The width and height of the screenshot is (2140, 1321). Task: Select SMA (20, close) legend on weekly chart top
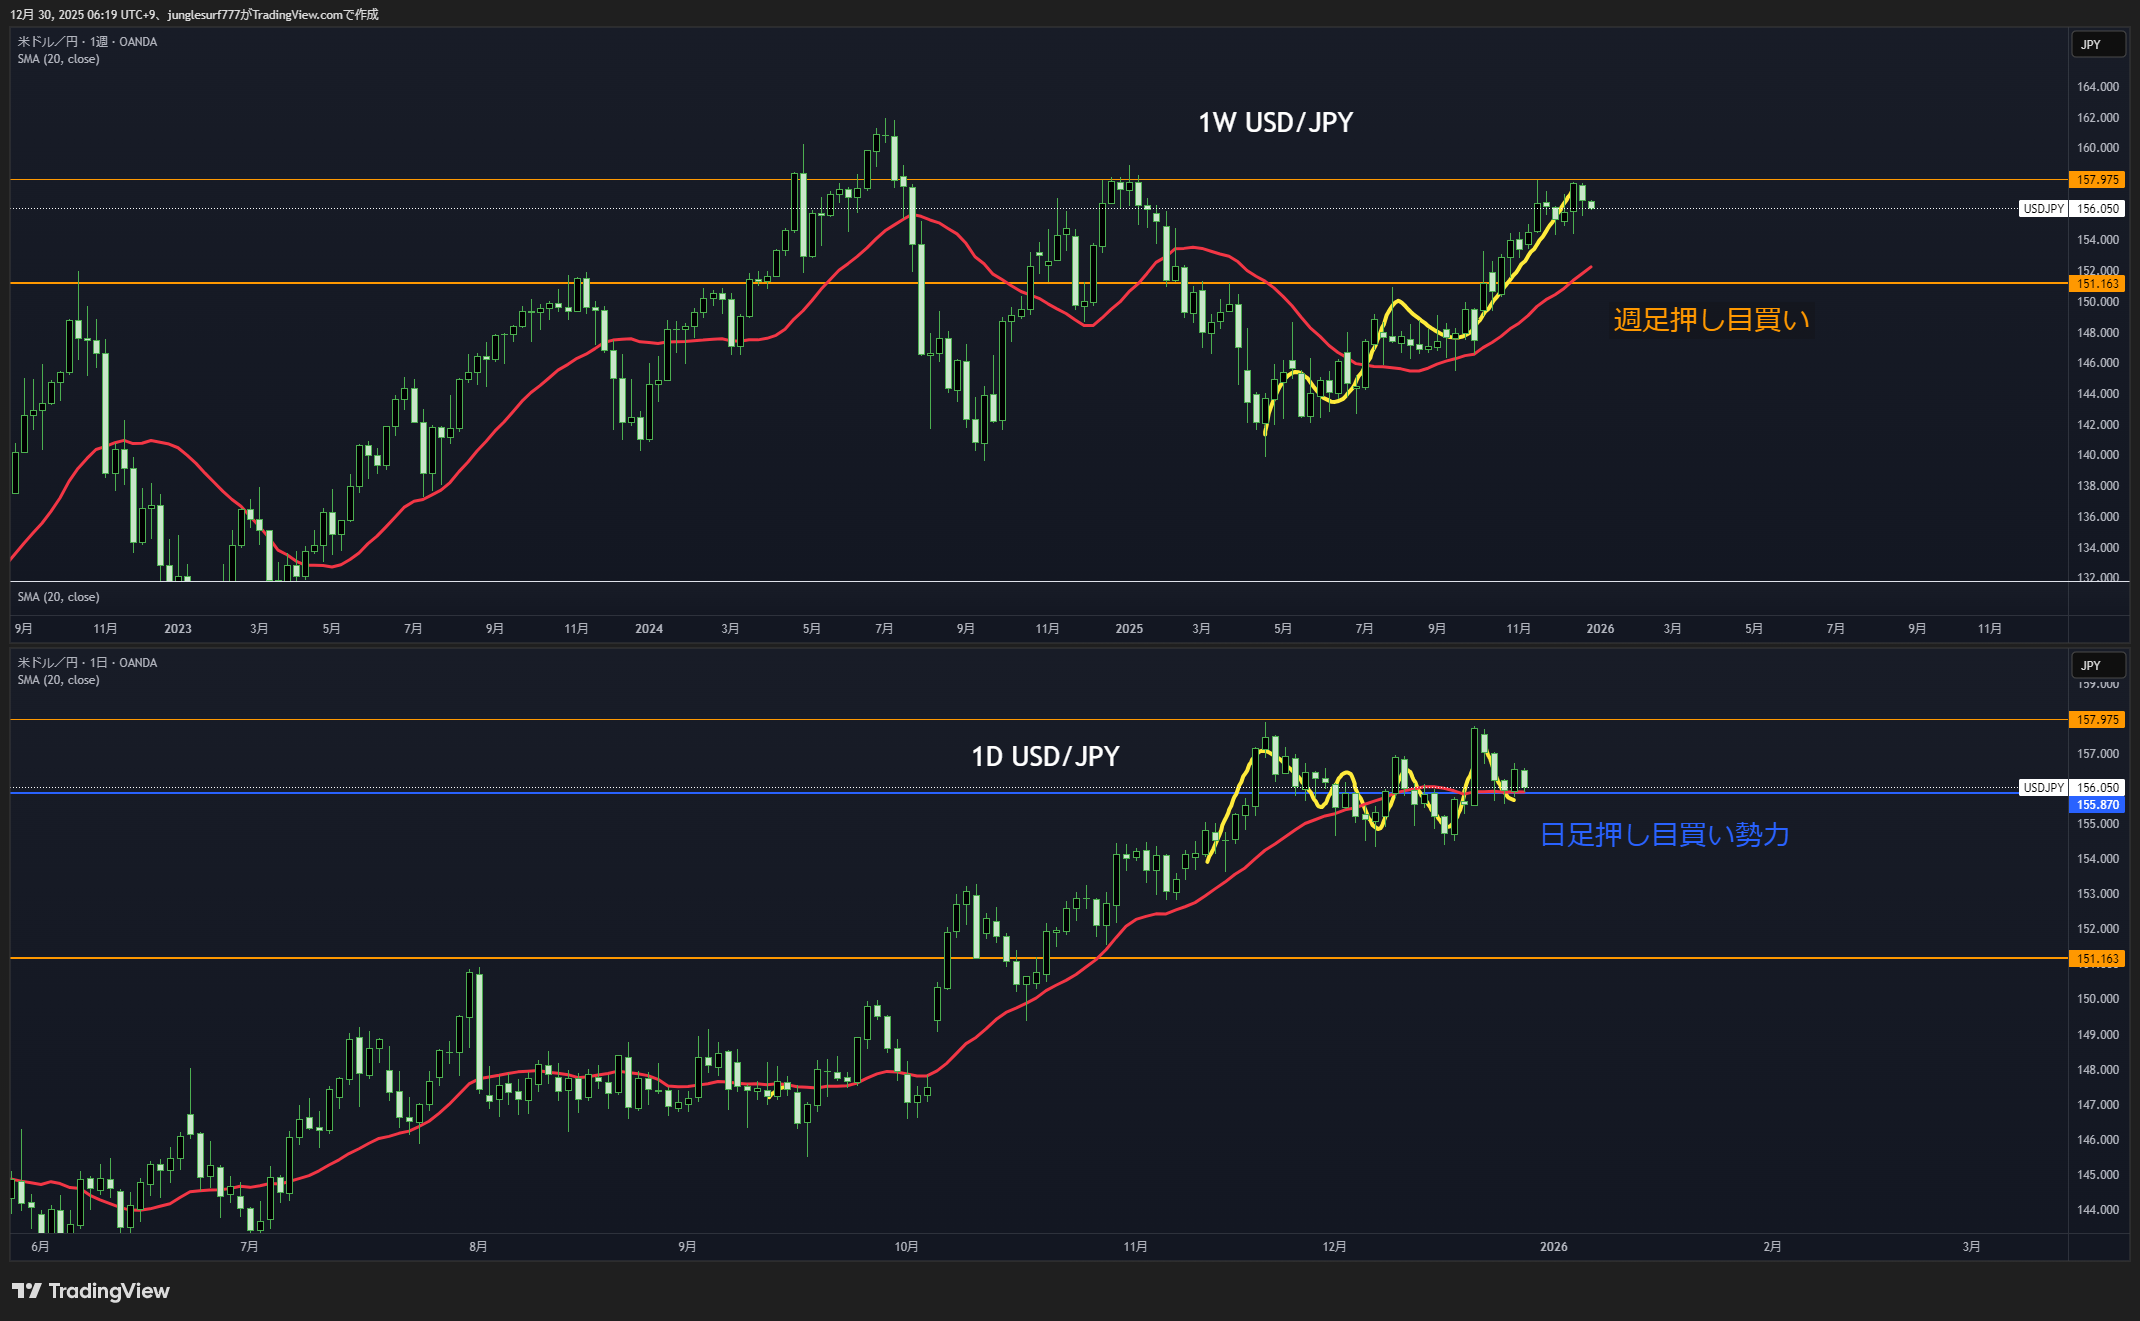tap(58, 59)
